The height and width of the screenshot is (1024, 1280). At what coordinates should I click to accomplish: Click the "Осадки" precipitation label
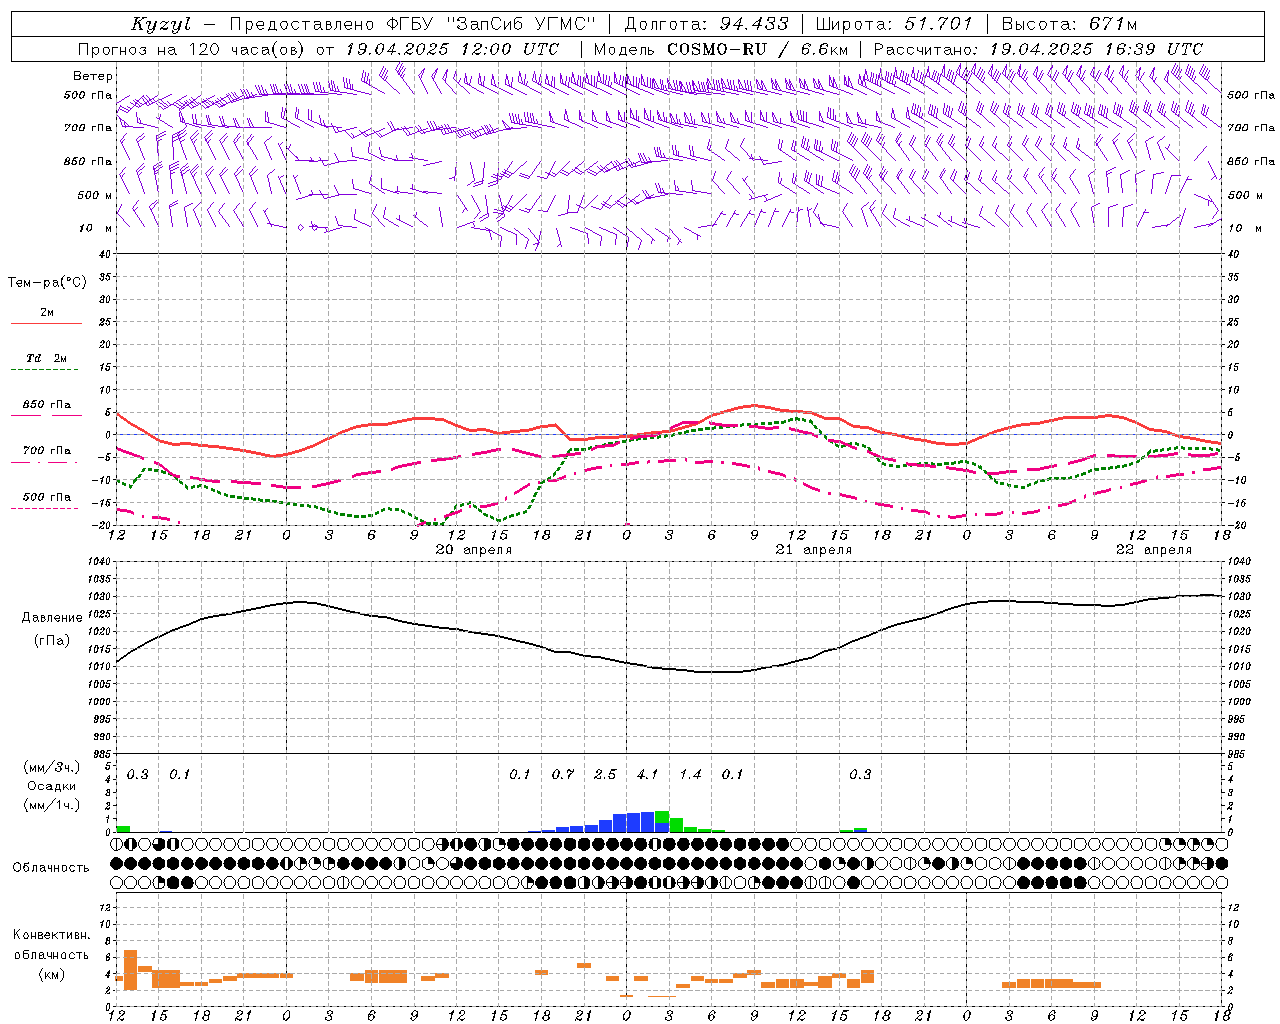52,786
